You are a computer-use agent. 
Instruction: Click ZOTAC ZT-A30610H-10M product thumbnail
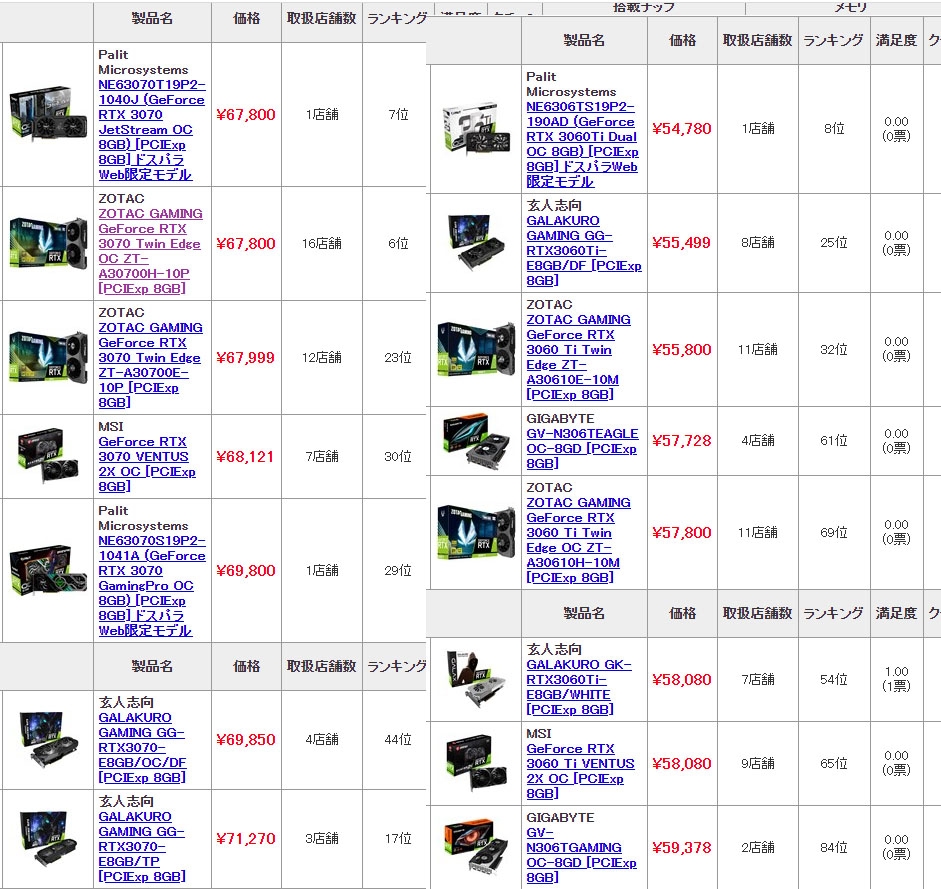(476, 532)
